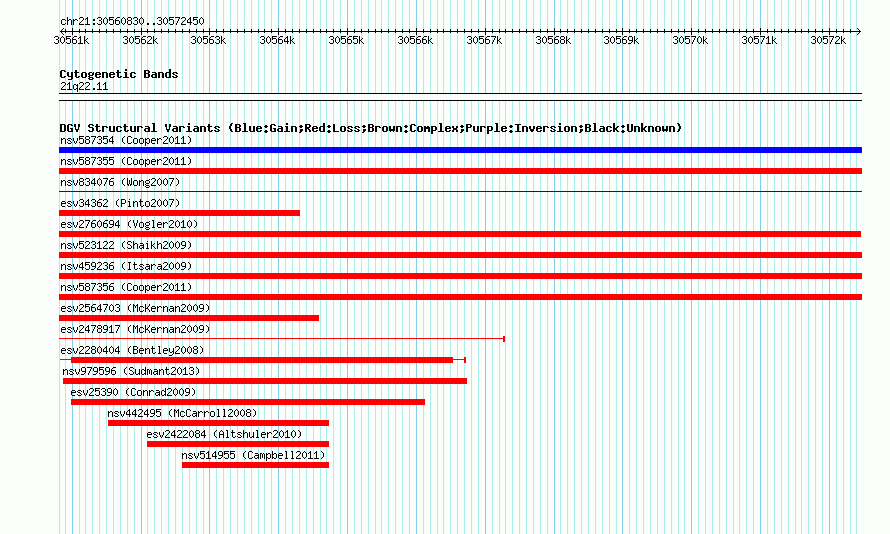Click the 30564k ruler tick label
This screenshot has height=534, width=890.
pos(278,40)
